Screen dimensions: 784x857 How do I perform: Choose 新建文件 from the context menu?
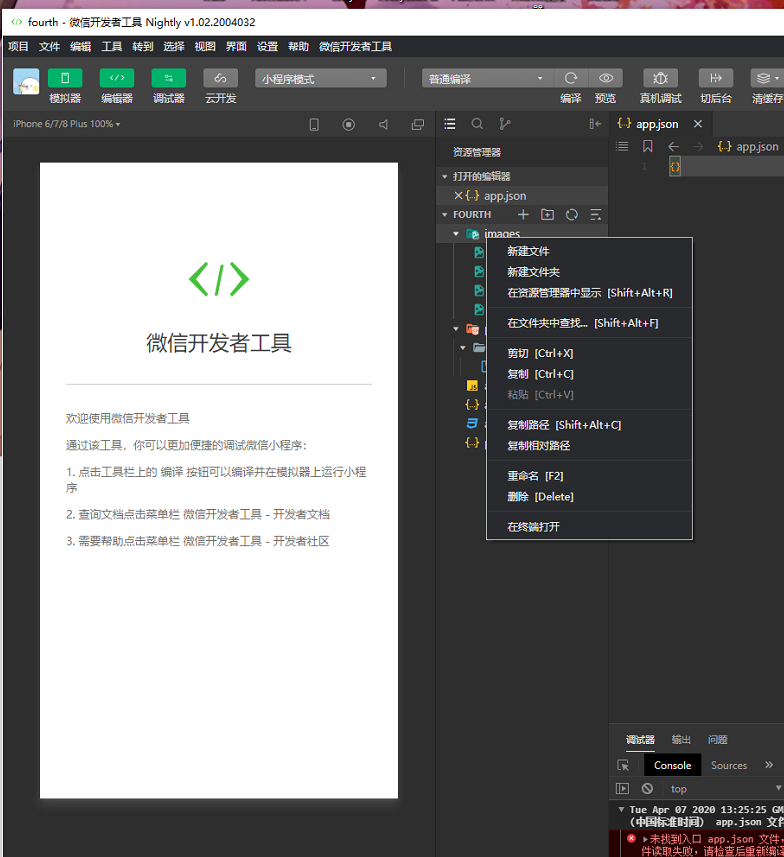click(589, 251)
